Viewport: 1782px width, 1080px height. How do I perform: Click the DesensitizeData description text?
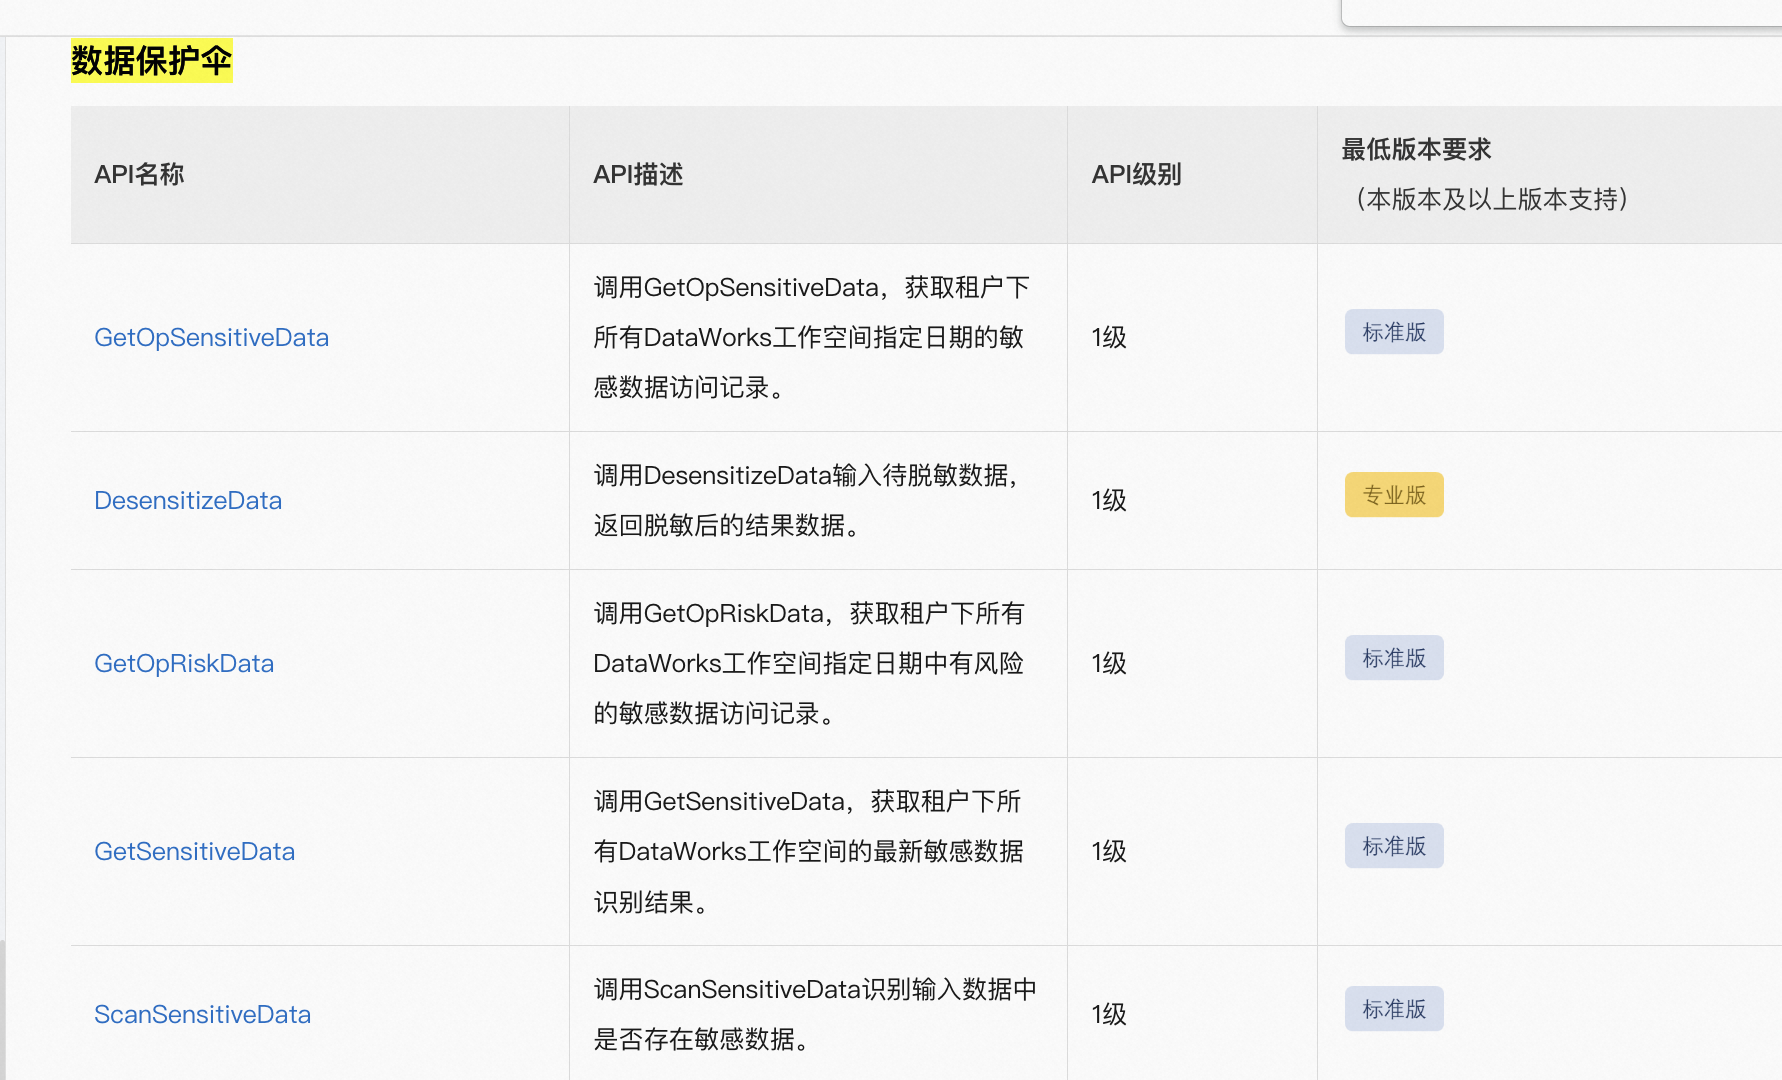(x=805, y=500)
